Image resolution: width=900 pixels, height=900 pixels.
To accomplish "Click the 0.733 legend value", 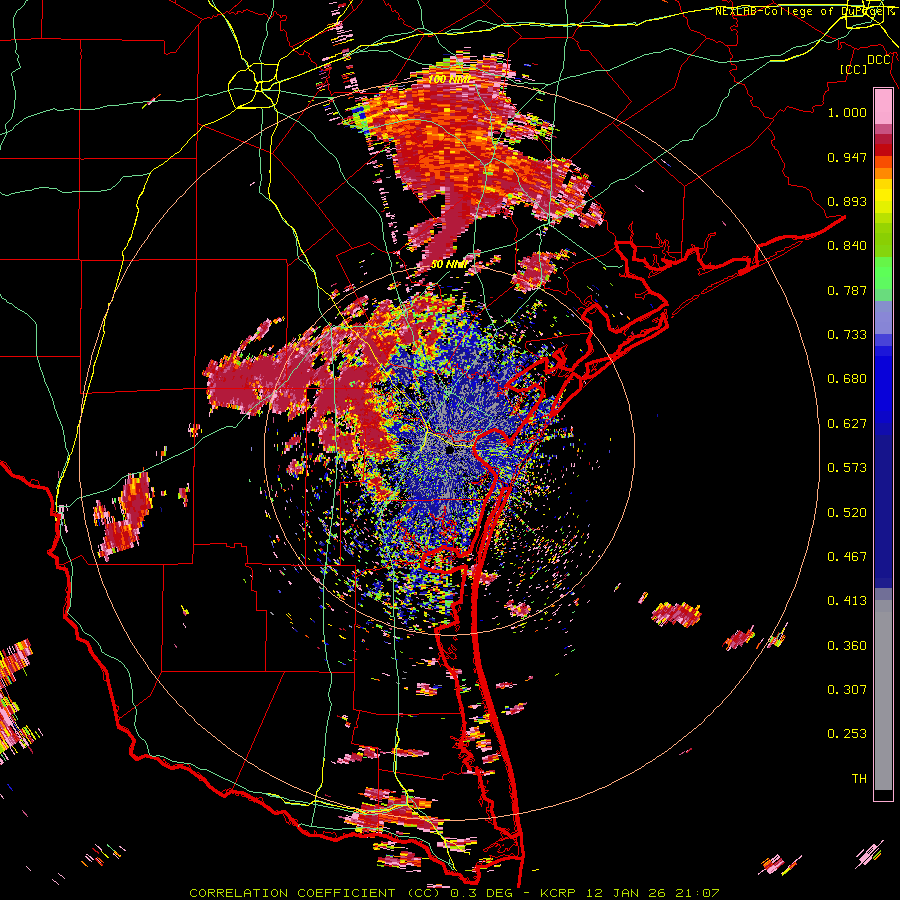I will click(847, 335).
